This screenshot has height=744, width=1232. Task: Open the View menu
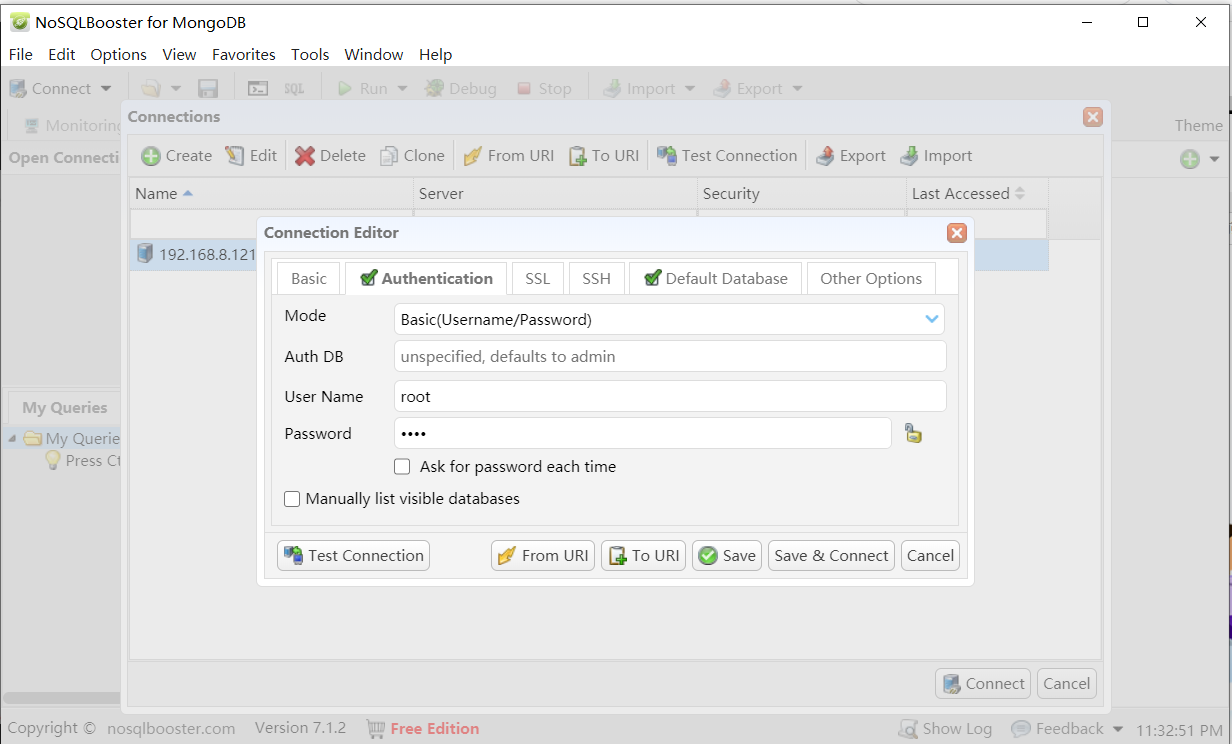tap(180, 55)
